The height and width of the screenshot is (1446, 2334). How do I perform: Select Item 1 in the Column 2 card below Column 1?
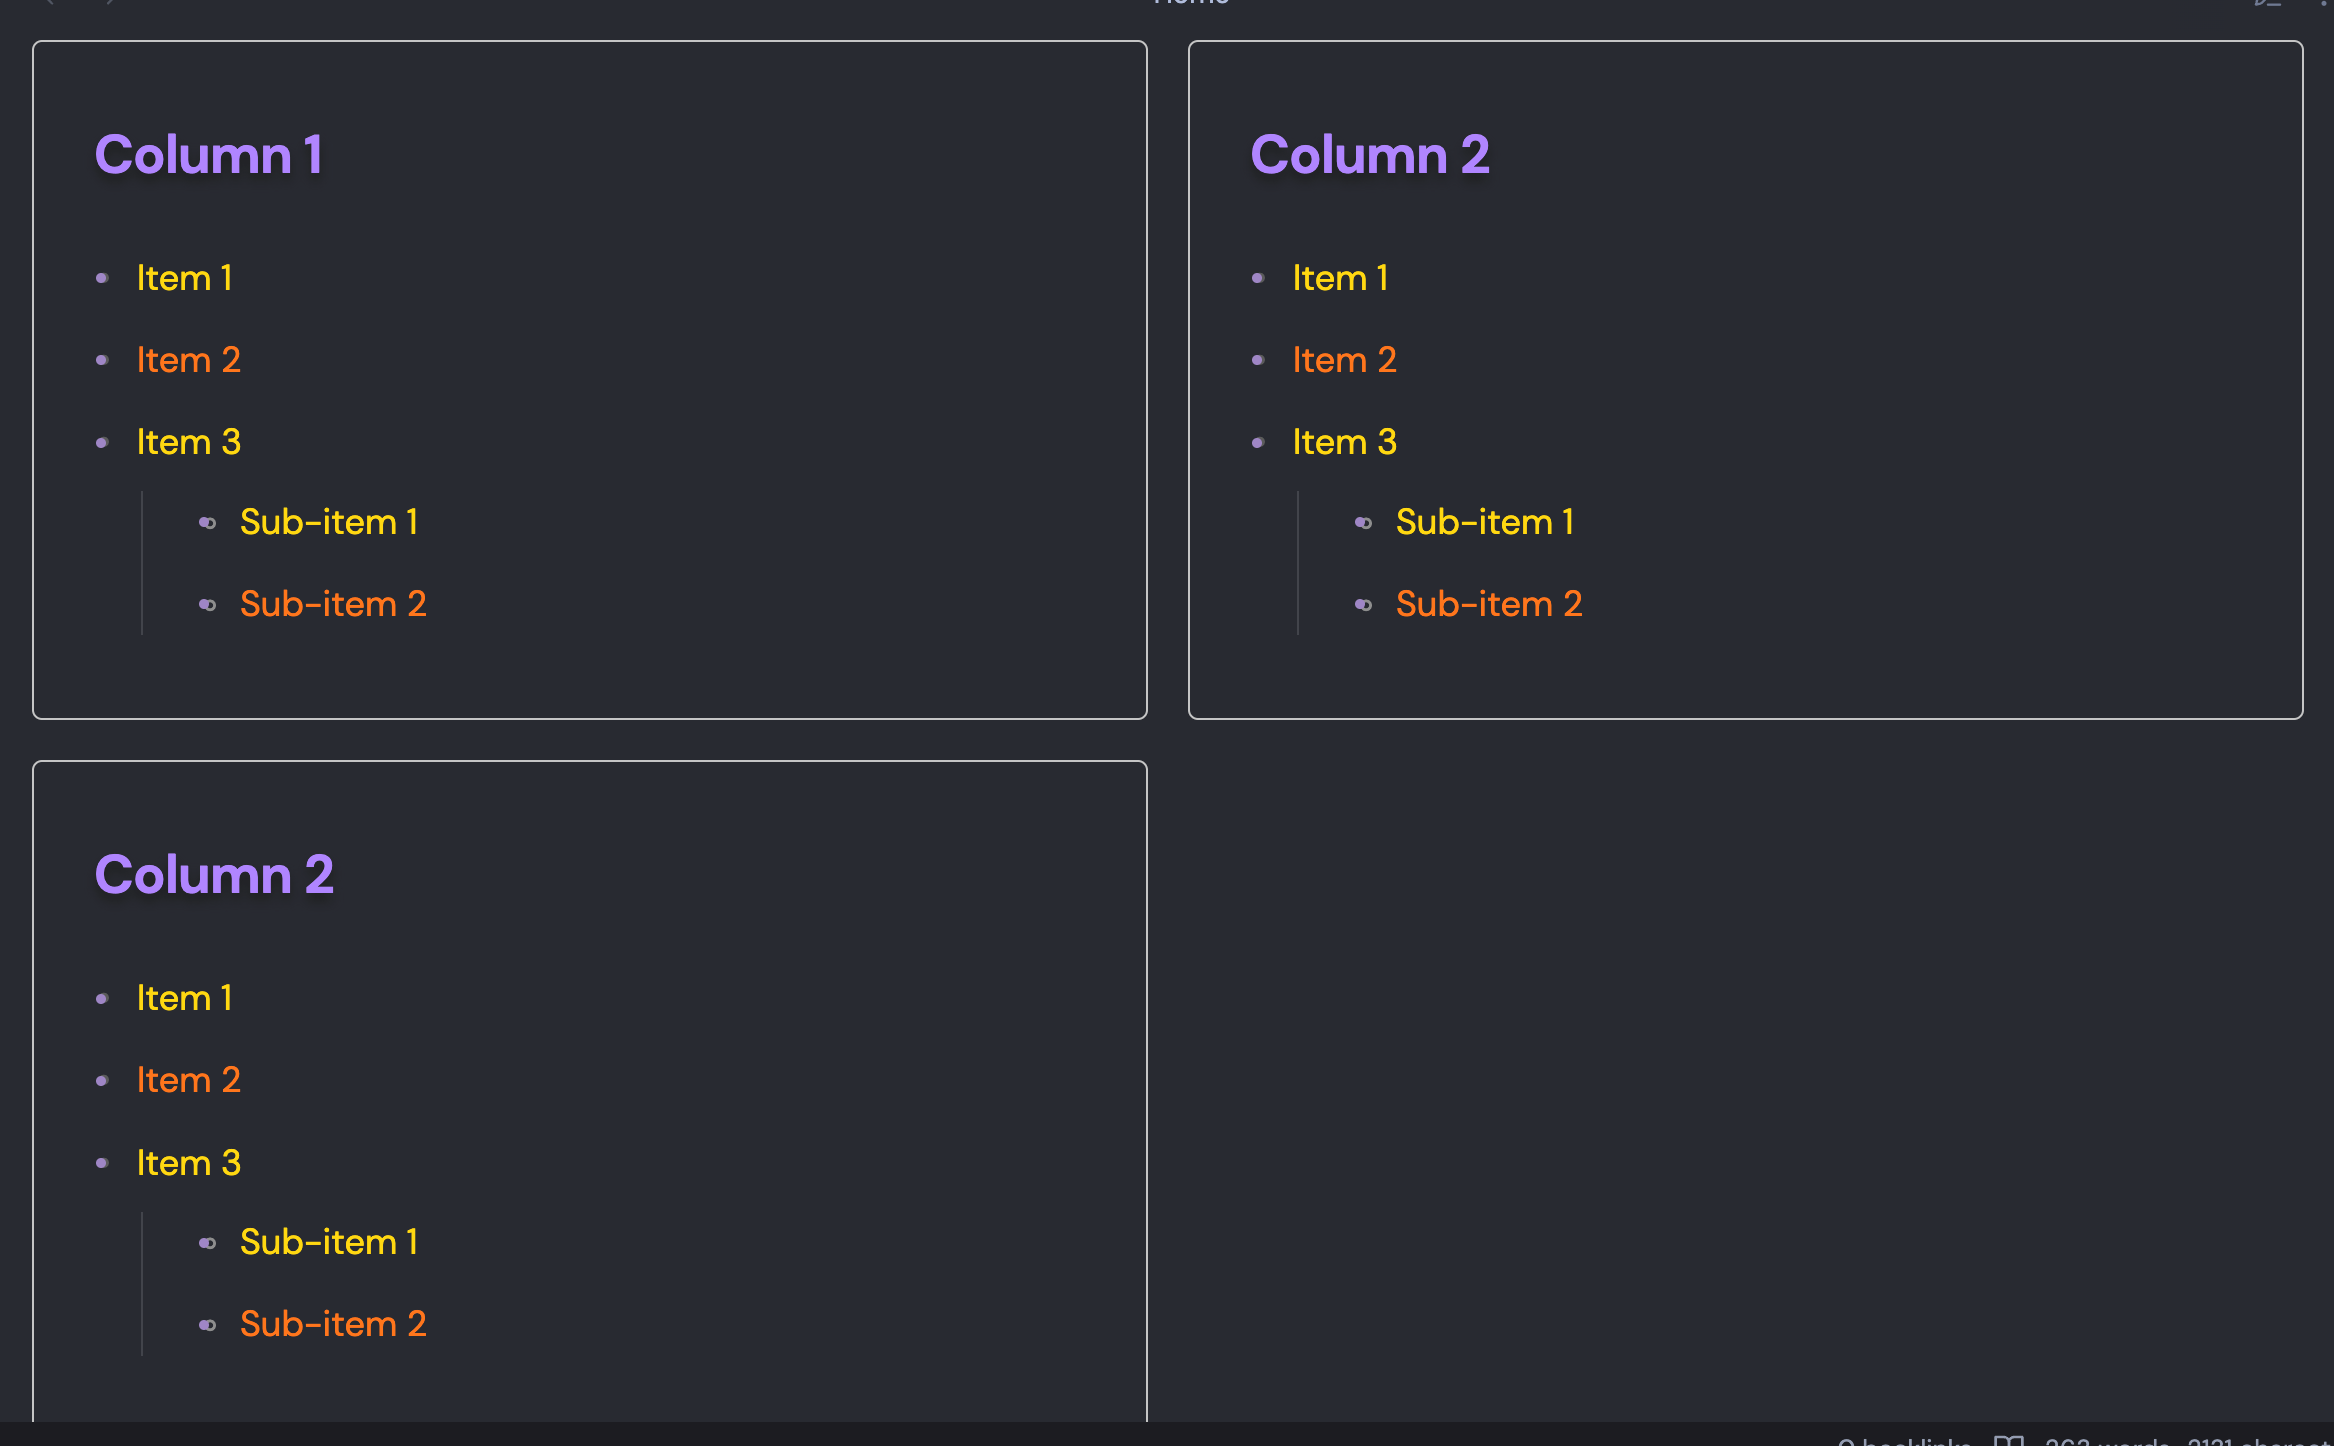tap(184, 998)
